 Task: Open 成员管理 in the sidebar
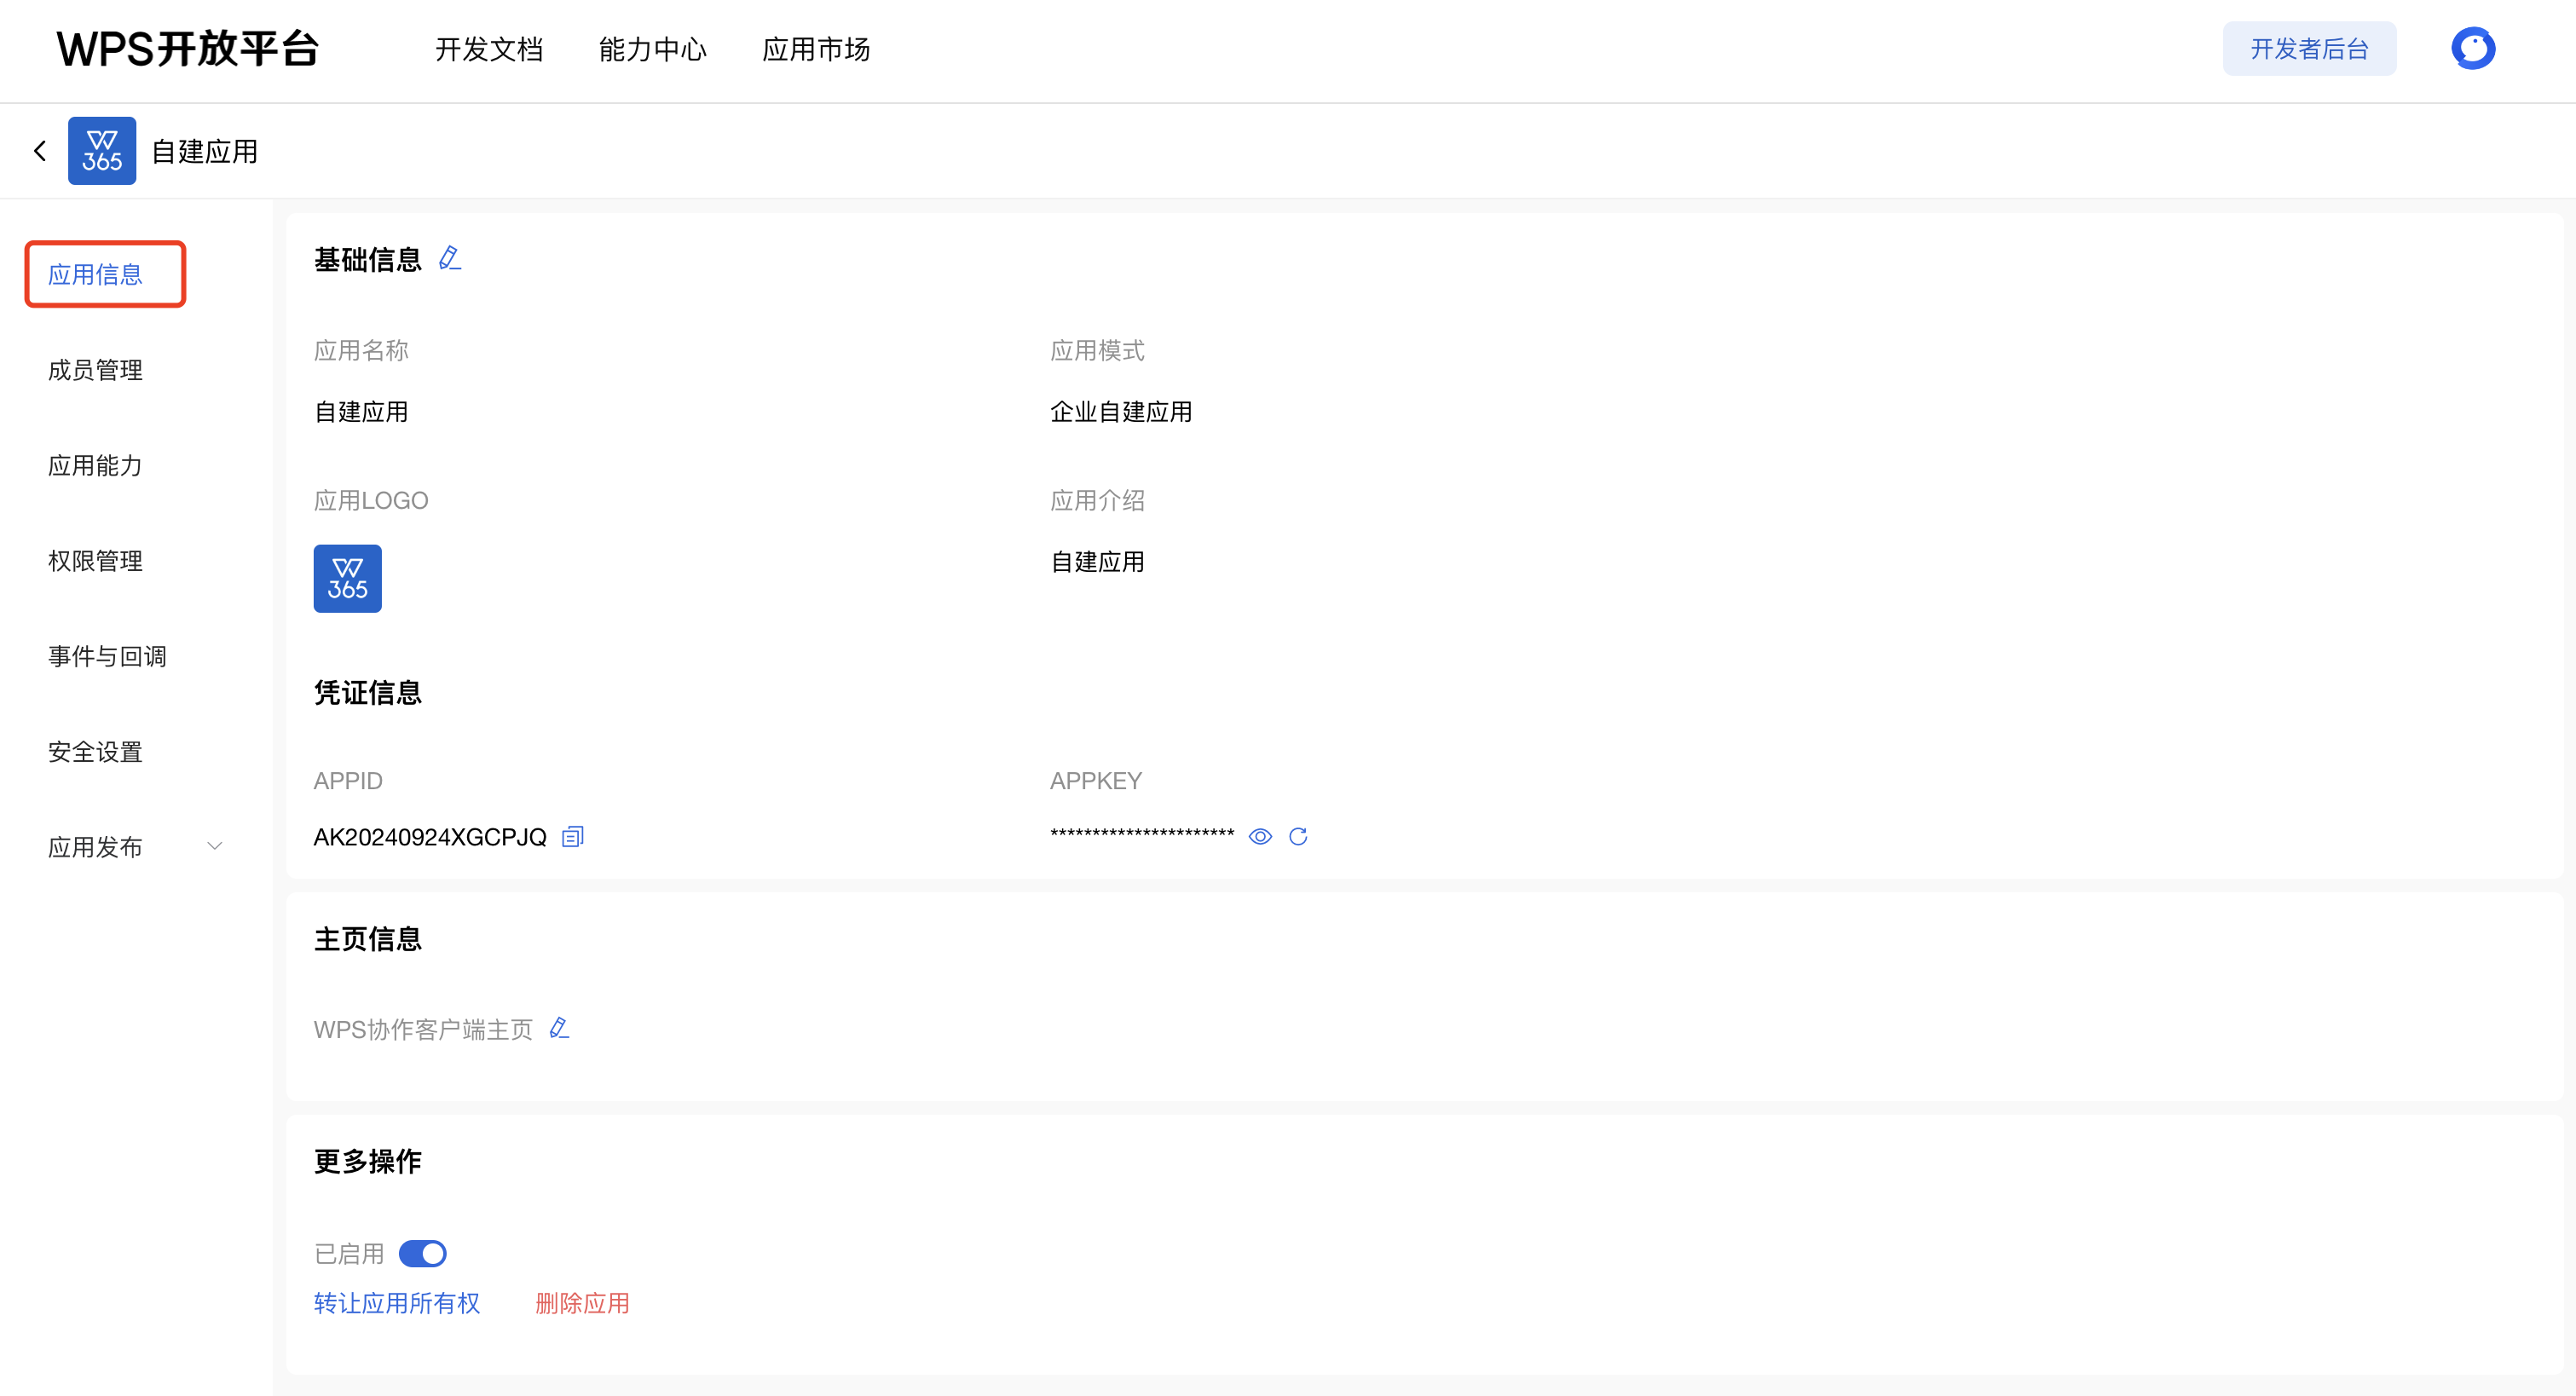click(95, 370)
